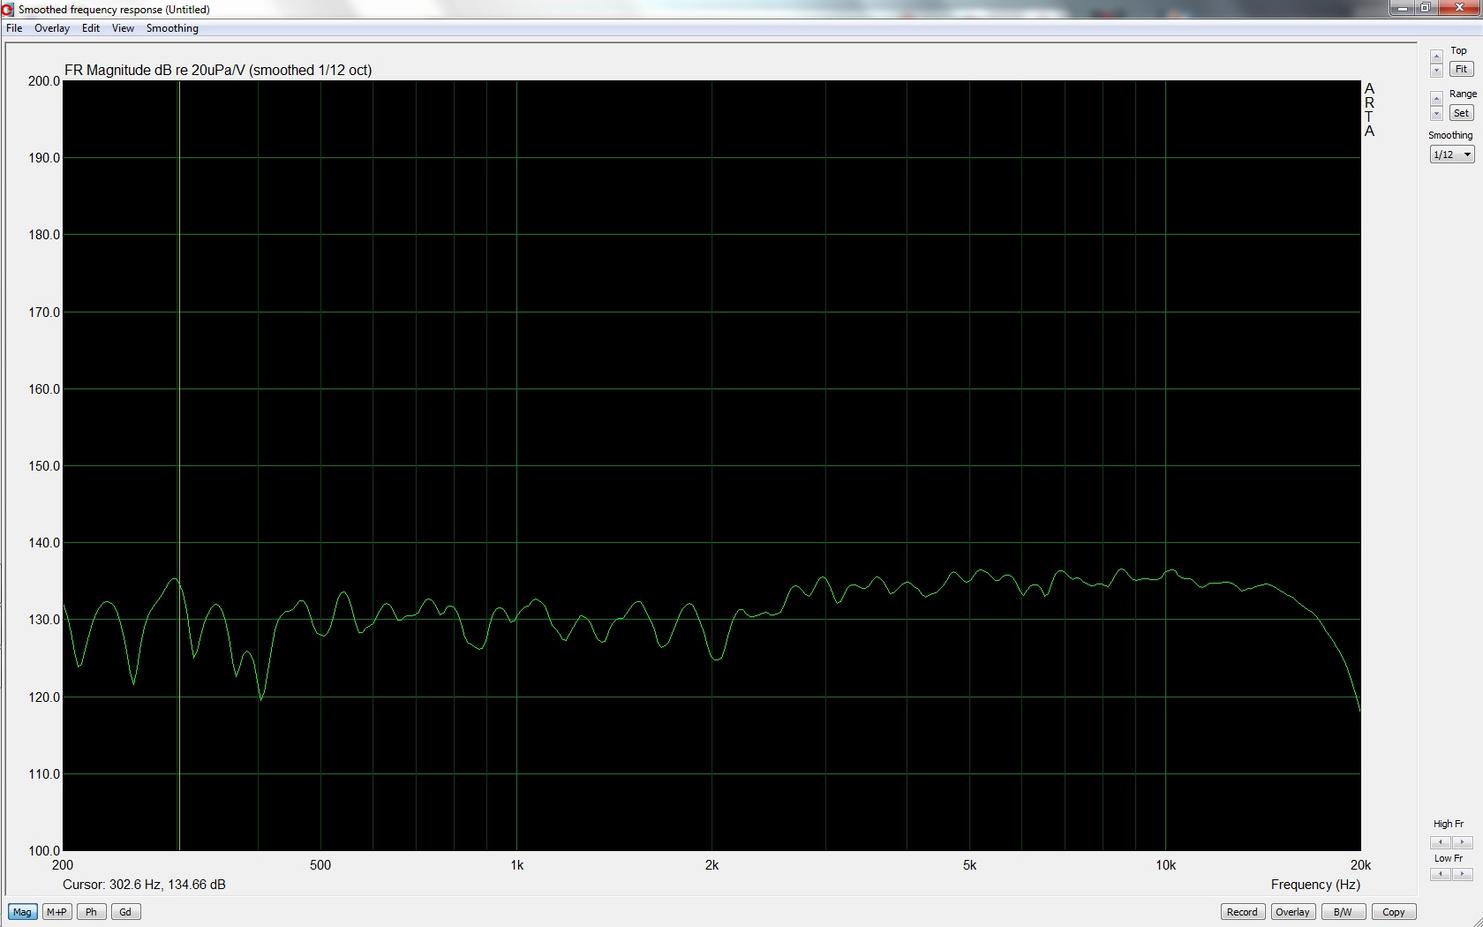Click the vertical ARTA label beside graph
1483x927 pixels.
coord(1369,110)
